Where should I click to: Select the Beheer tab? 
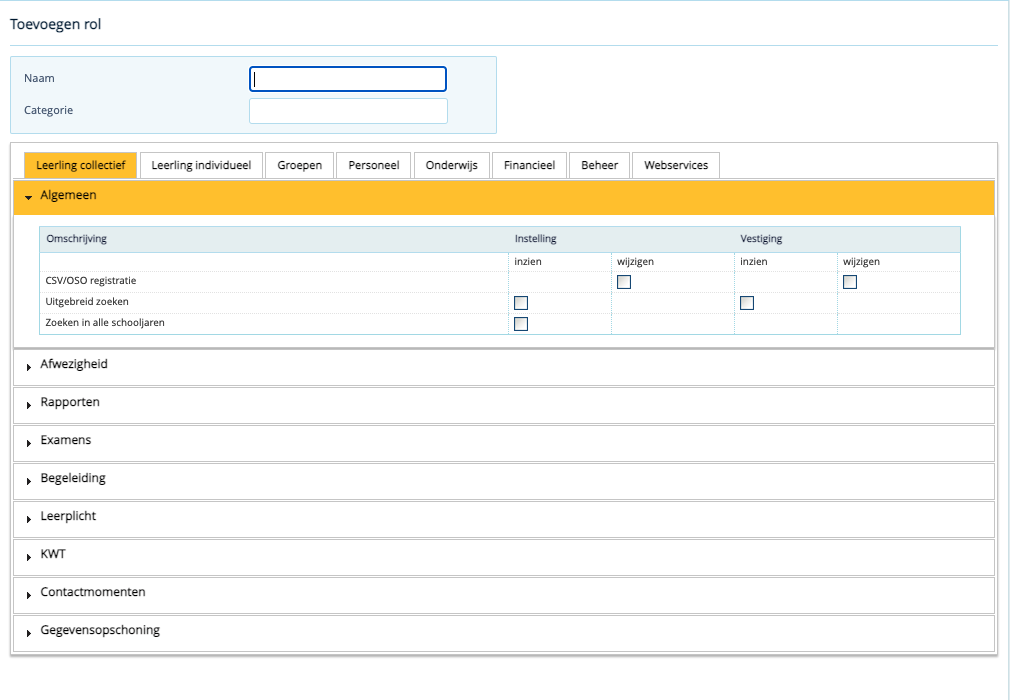[599, 166]
